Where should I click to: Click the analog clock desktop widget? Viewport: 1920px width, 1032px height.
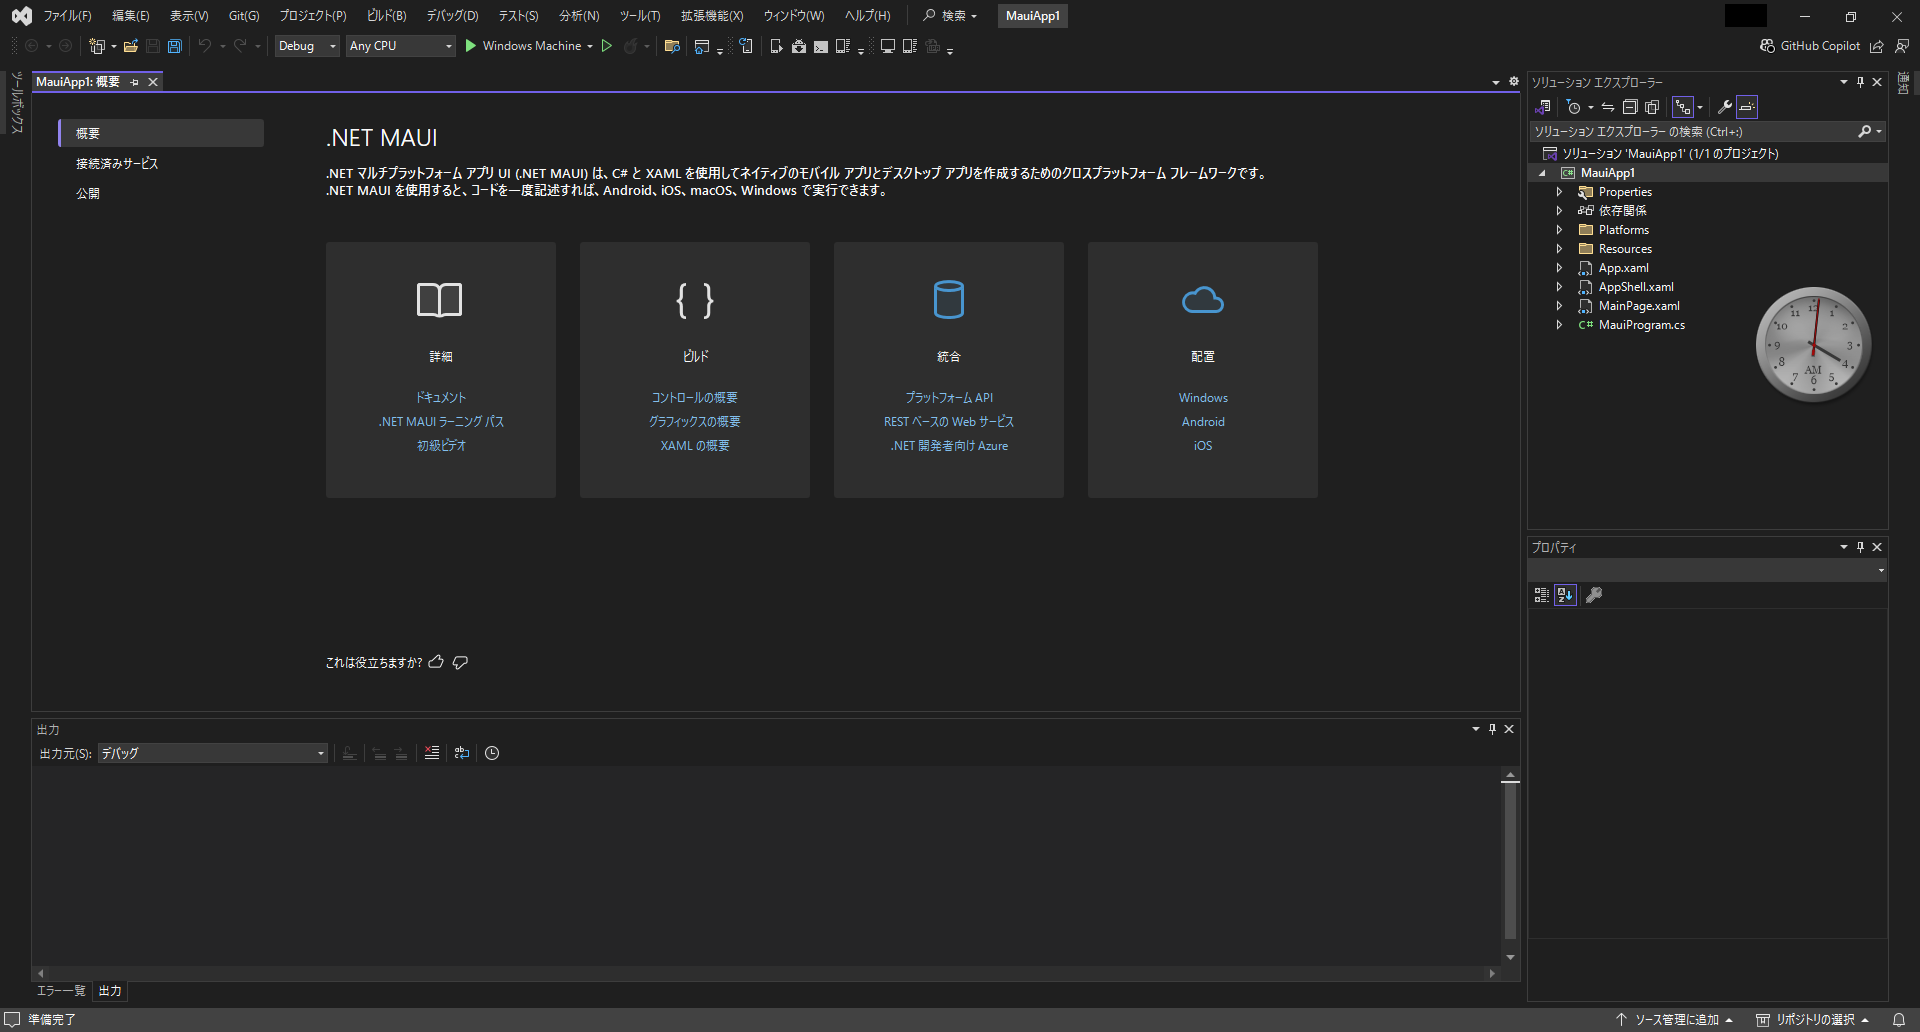pyautogui.click(x=1813, y=345)
